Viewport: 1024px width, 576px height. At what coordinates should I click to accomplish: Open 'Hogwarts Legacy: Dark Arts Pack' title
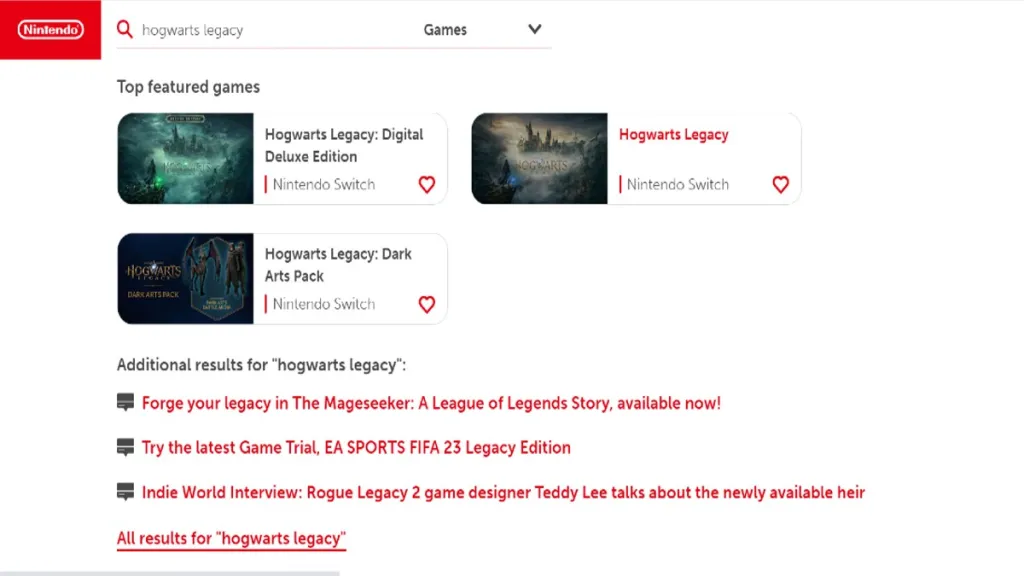coord(338,265)
